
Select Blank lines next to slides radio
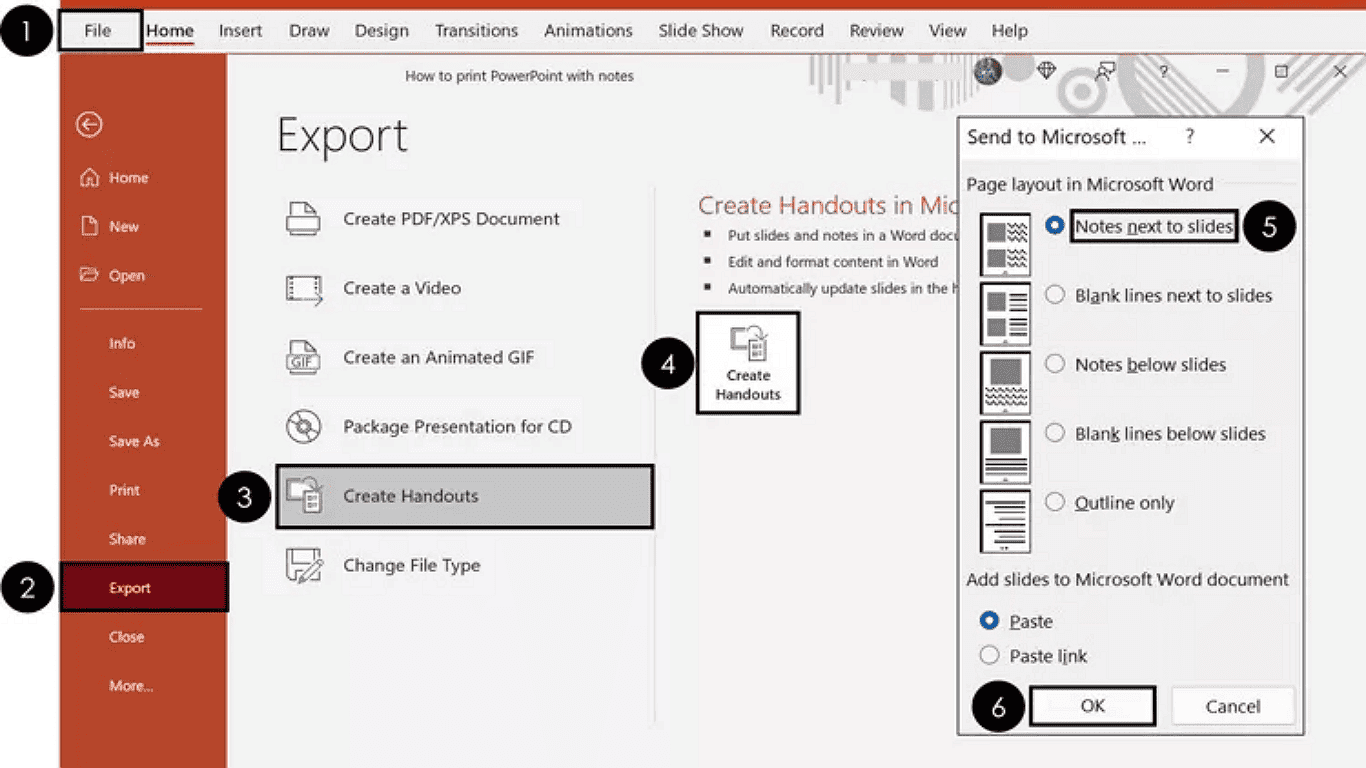(x=1054, y=295)
